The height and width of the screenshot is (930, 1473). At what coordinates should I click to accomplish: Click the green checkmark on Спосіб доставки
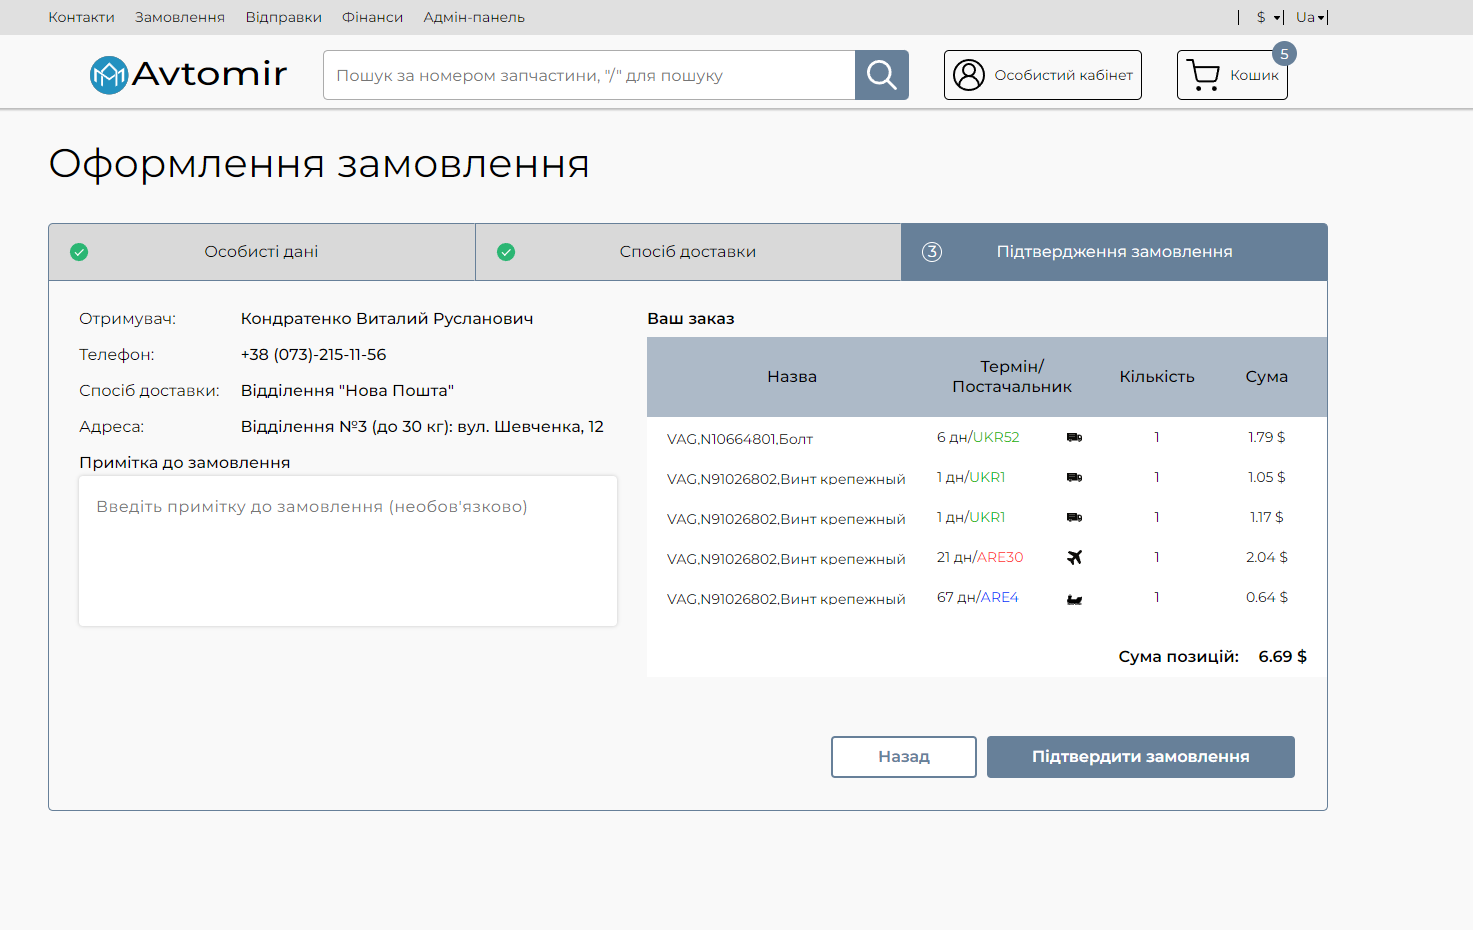tap(506, 252)
